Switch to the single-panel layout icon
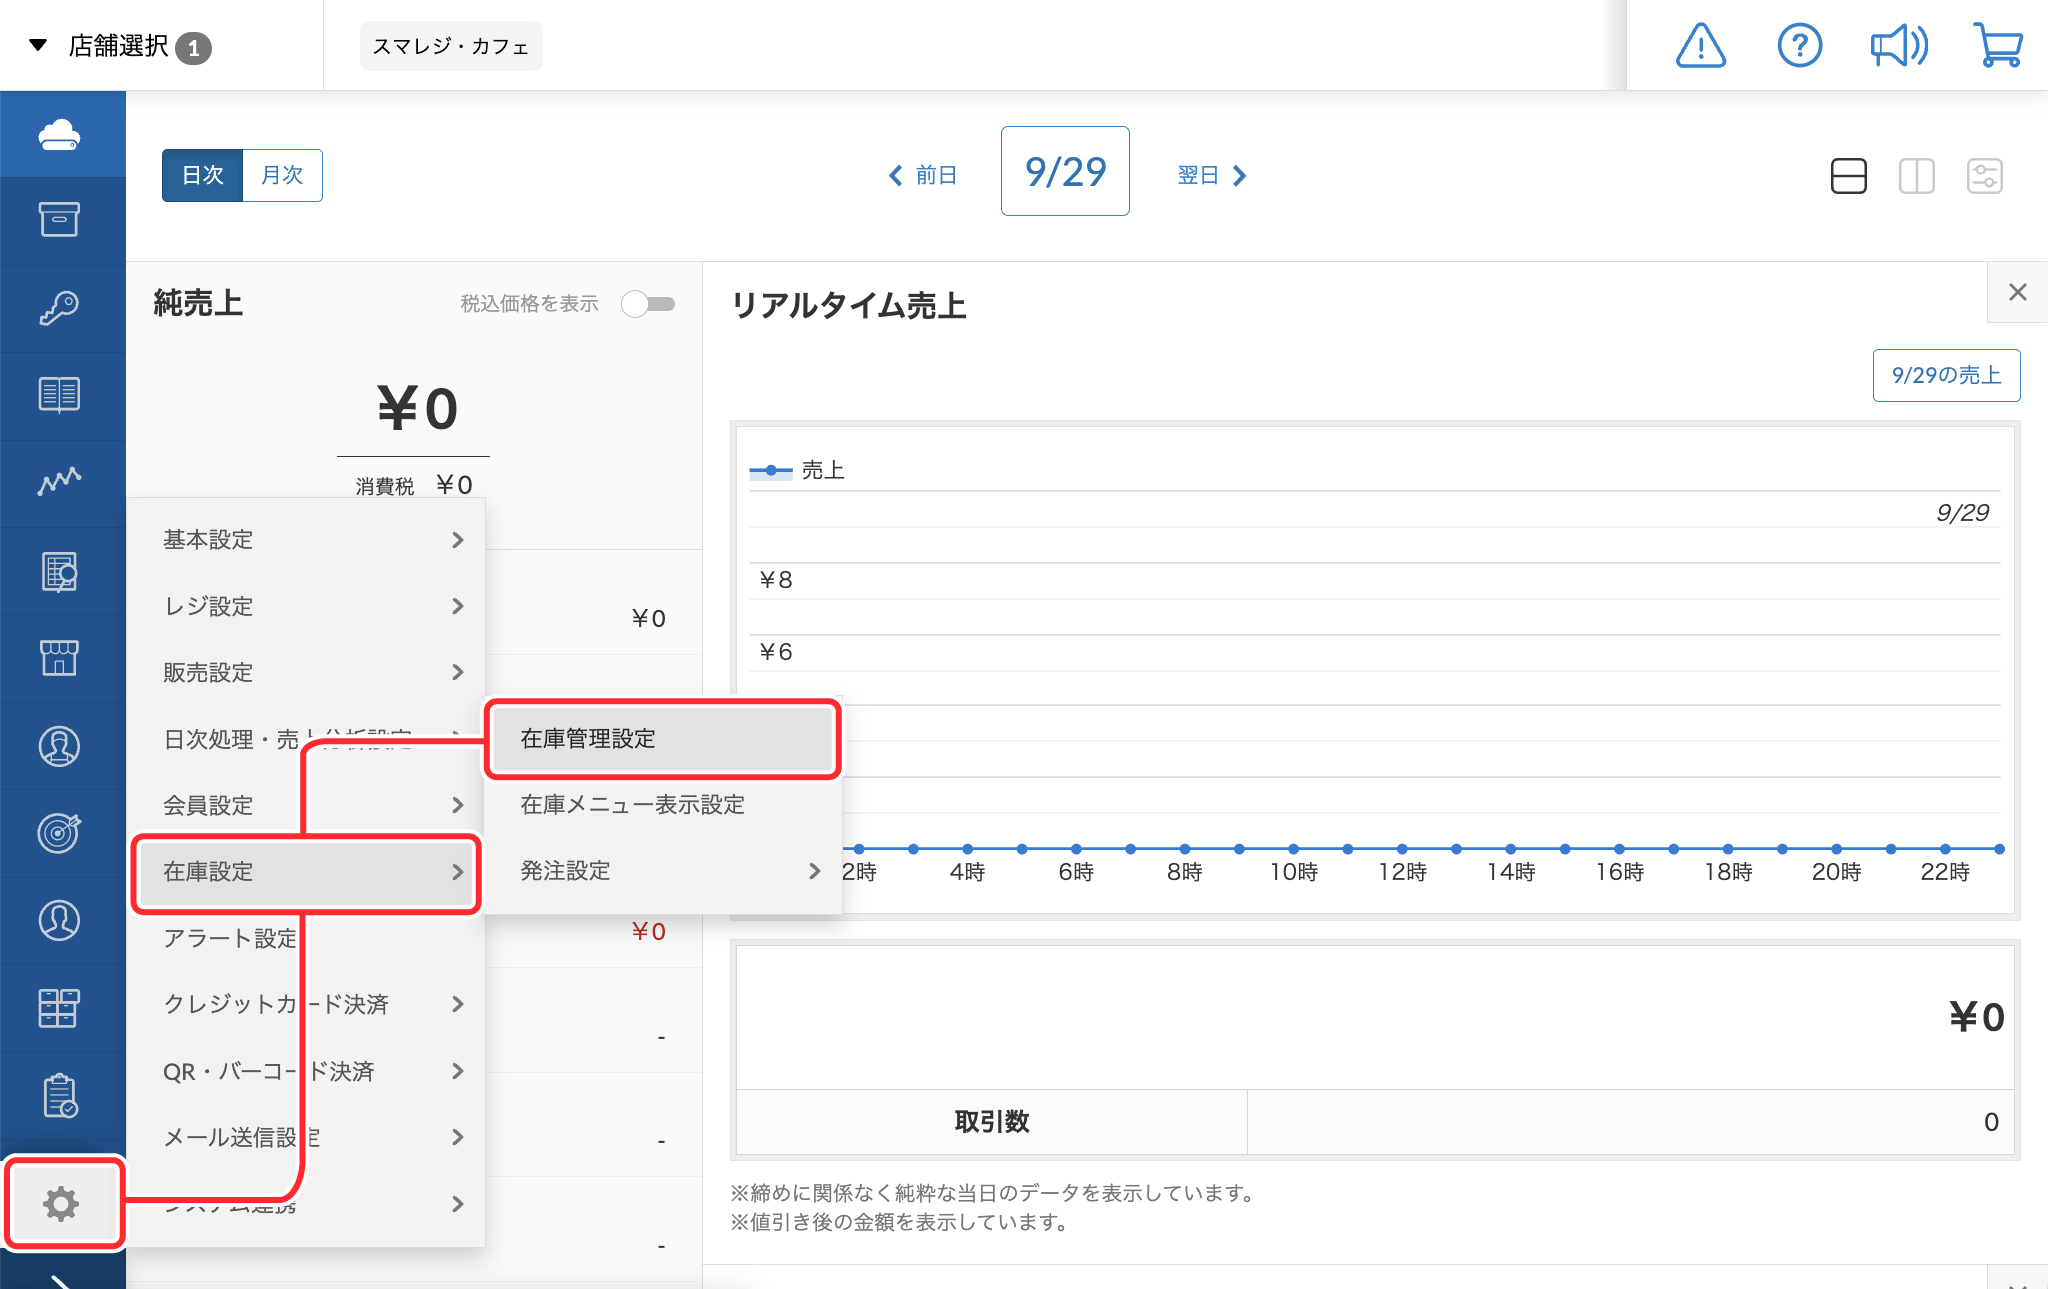This screenshot has height=1289, width=2048. [1849, 176]
